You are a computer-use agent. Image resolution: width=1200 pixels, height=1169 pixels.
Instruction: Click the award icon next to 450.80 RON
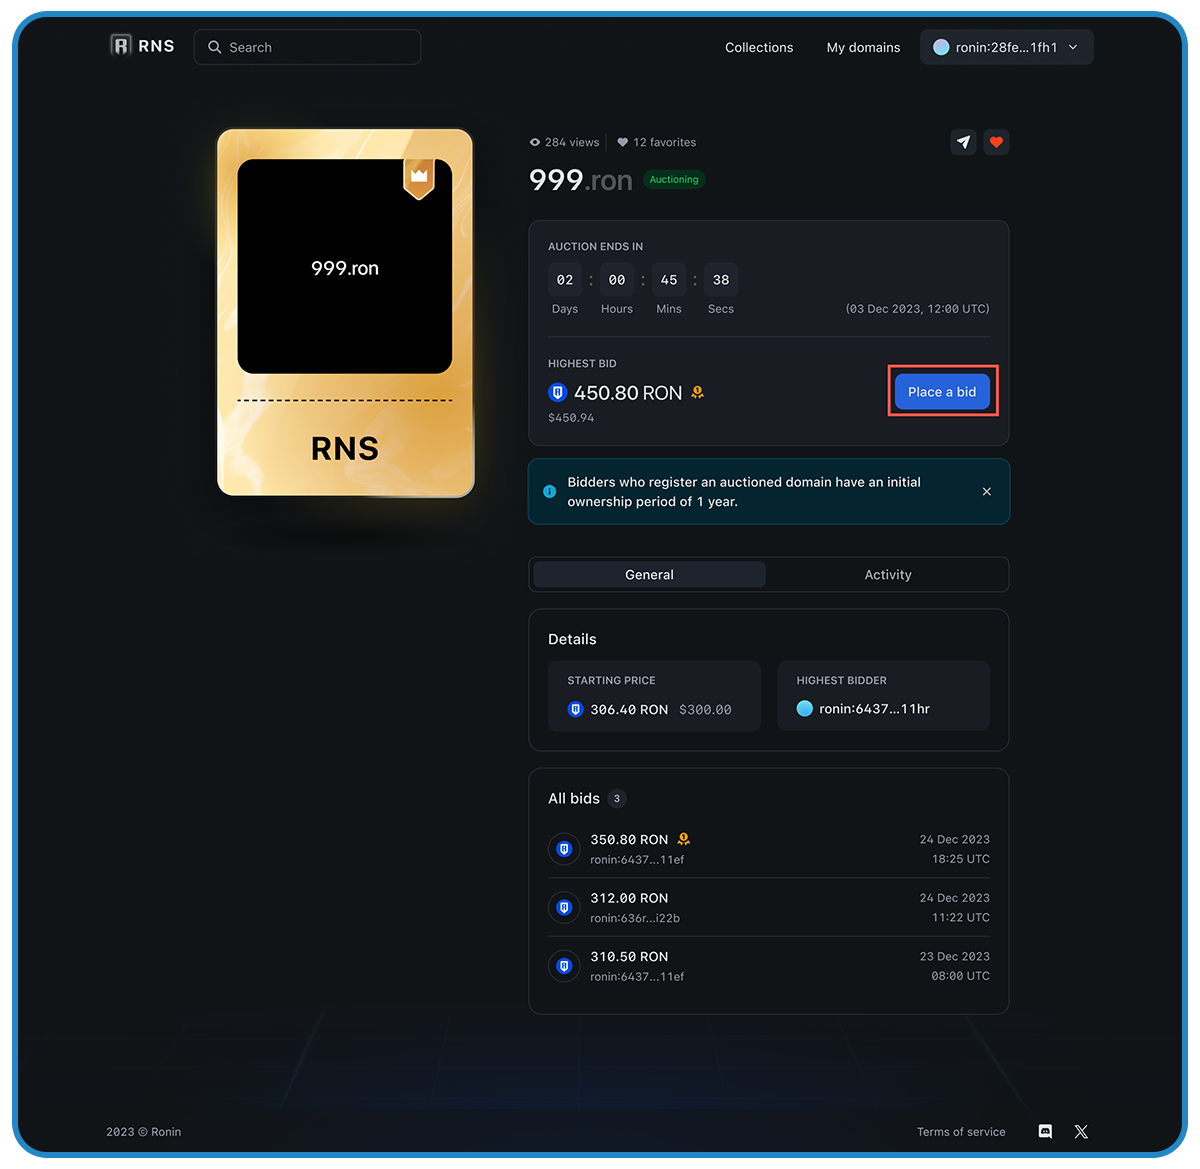(698, 393)
